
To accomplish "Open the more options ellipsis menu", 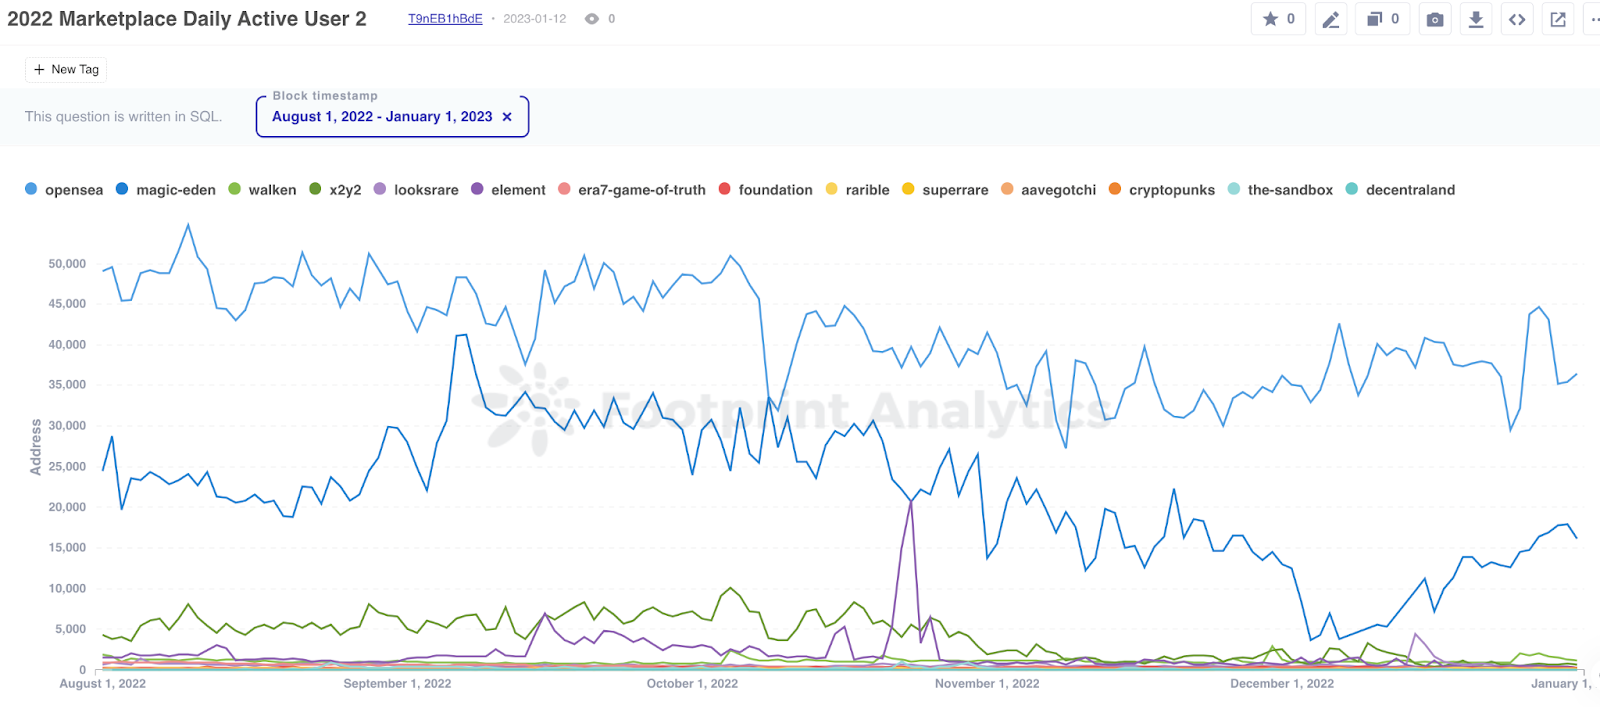I will click(x=1594, y=19).
